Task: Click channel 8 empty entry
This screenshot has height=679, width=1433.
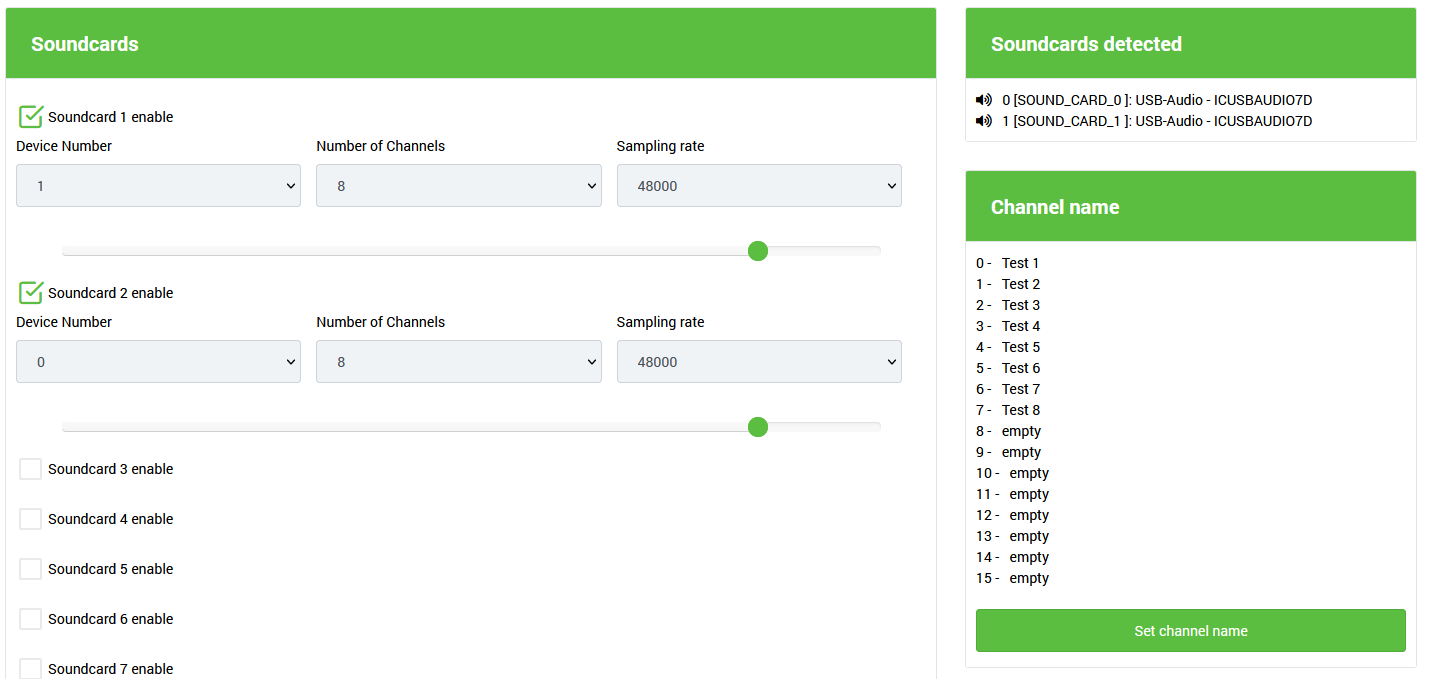Action: point(1020,431)
